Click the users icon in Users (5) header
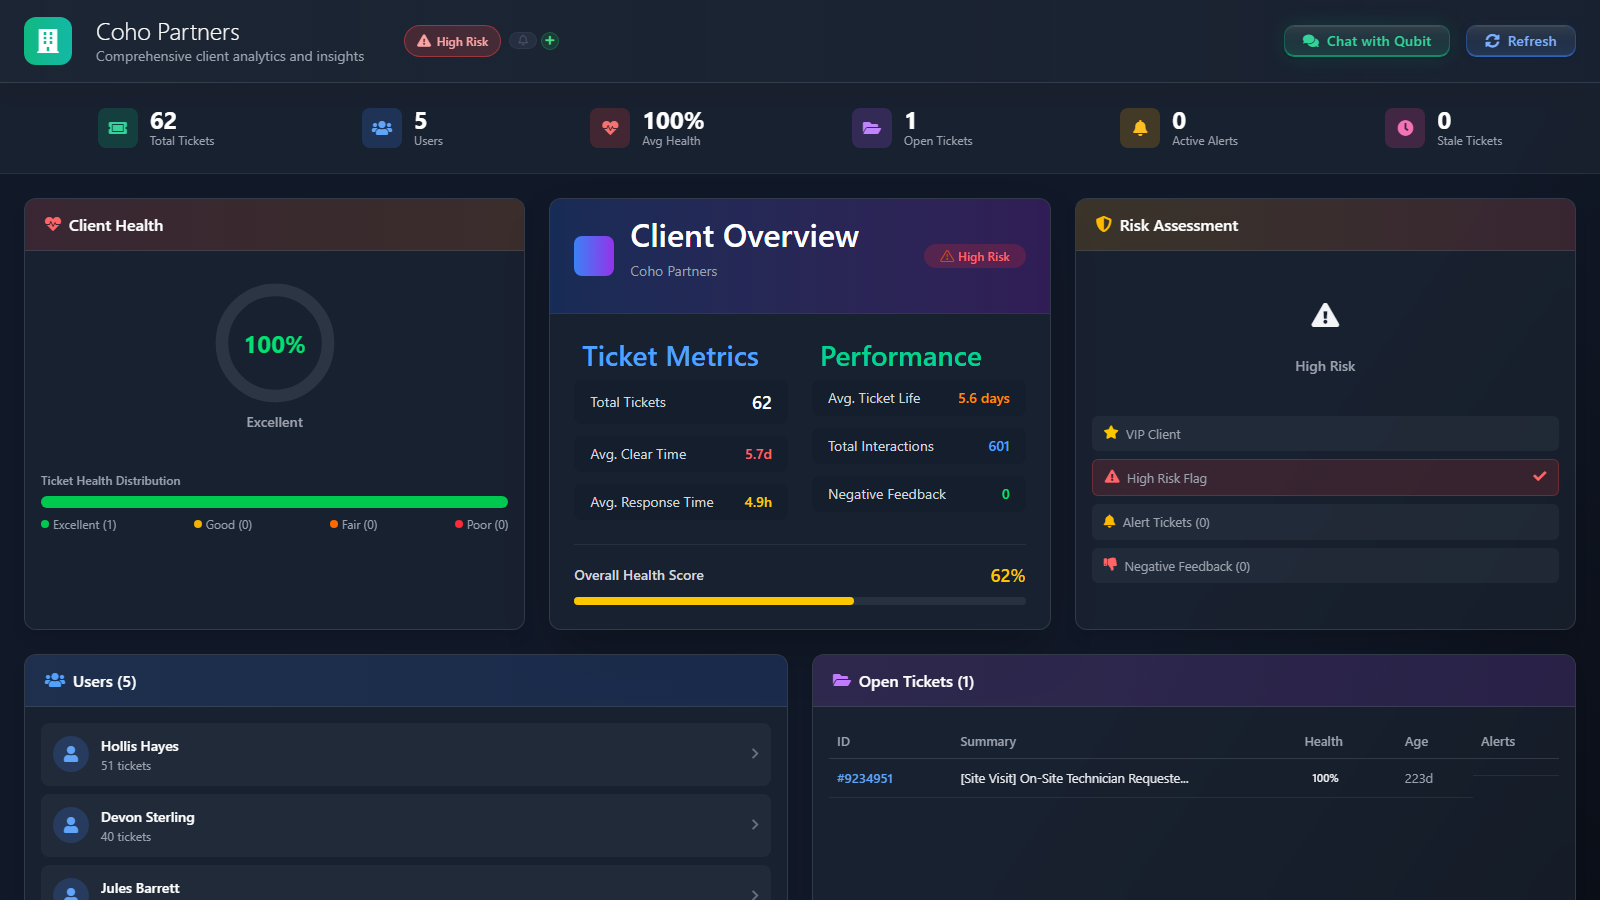Viewport: 1600px width, 900px height. tap(55, 681)
